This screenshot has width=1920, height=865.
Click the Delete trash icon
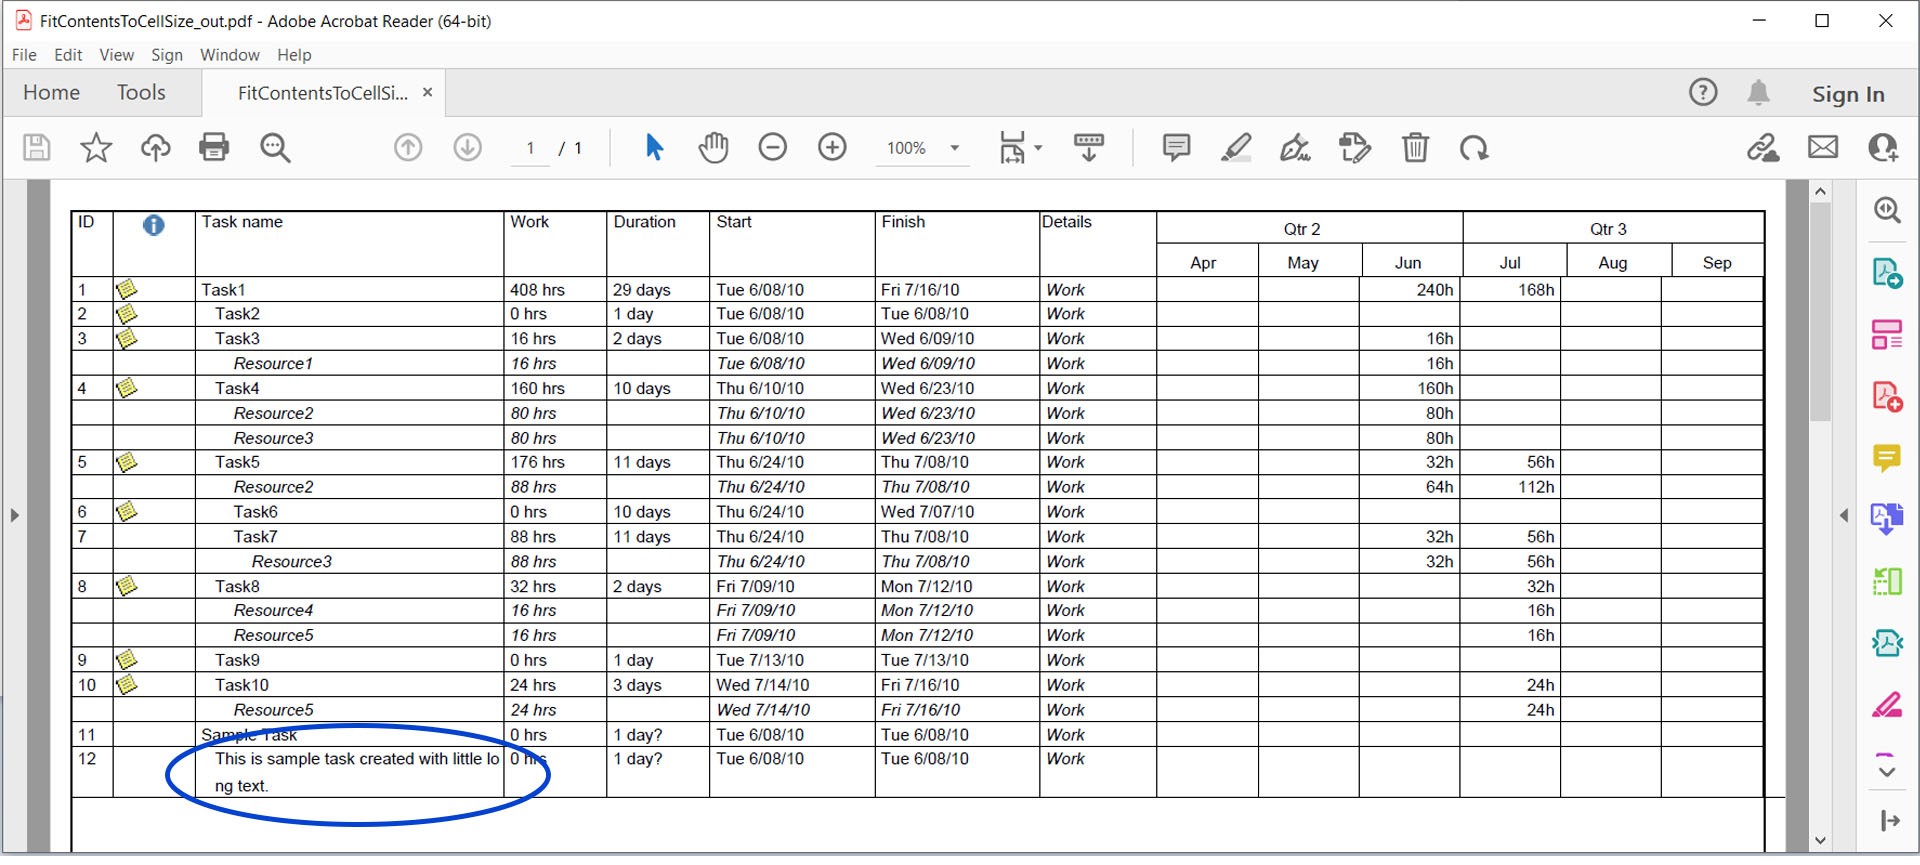point(1415,148)
